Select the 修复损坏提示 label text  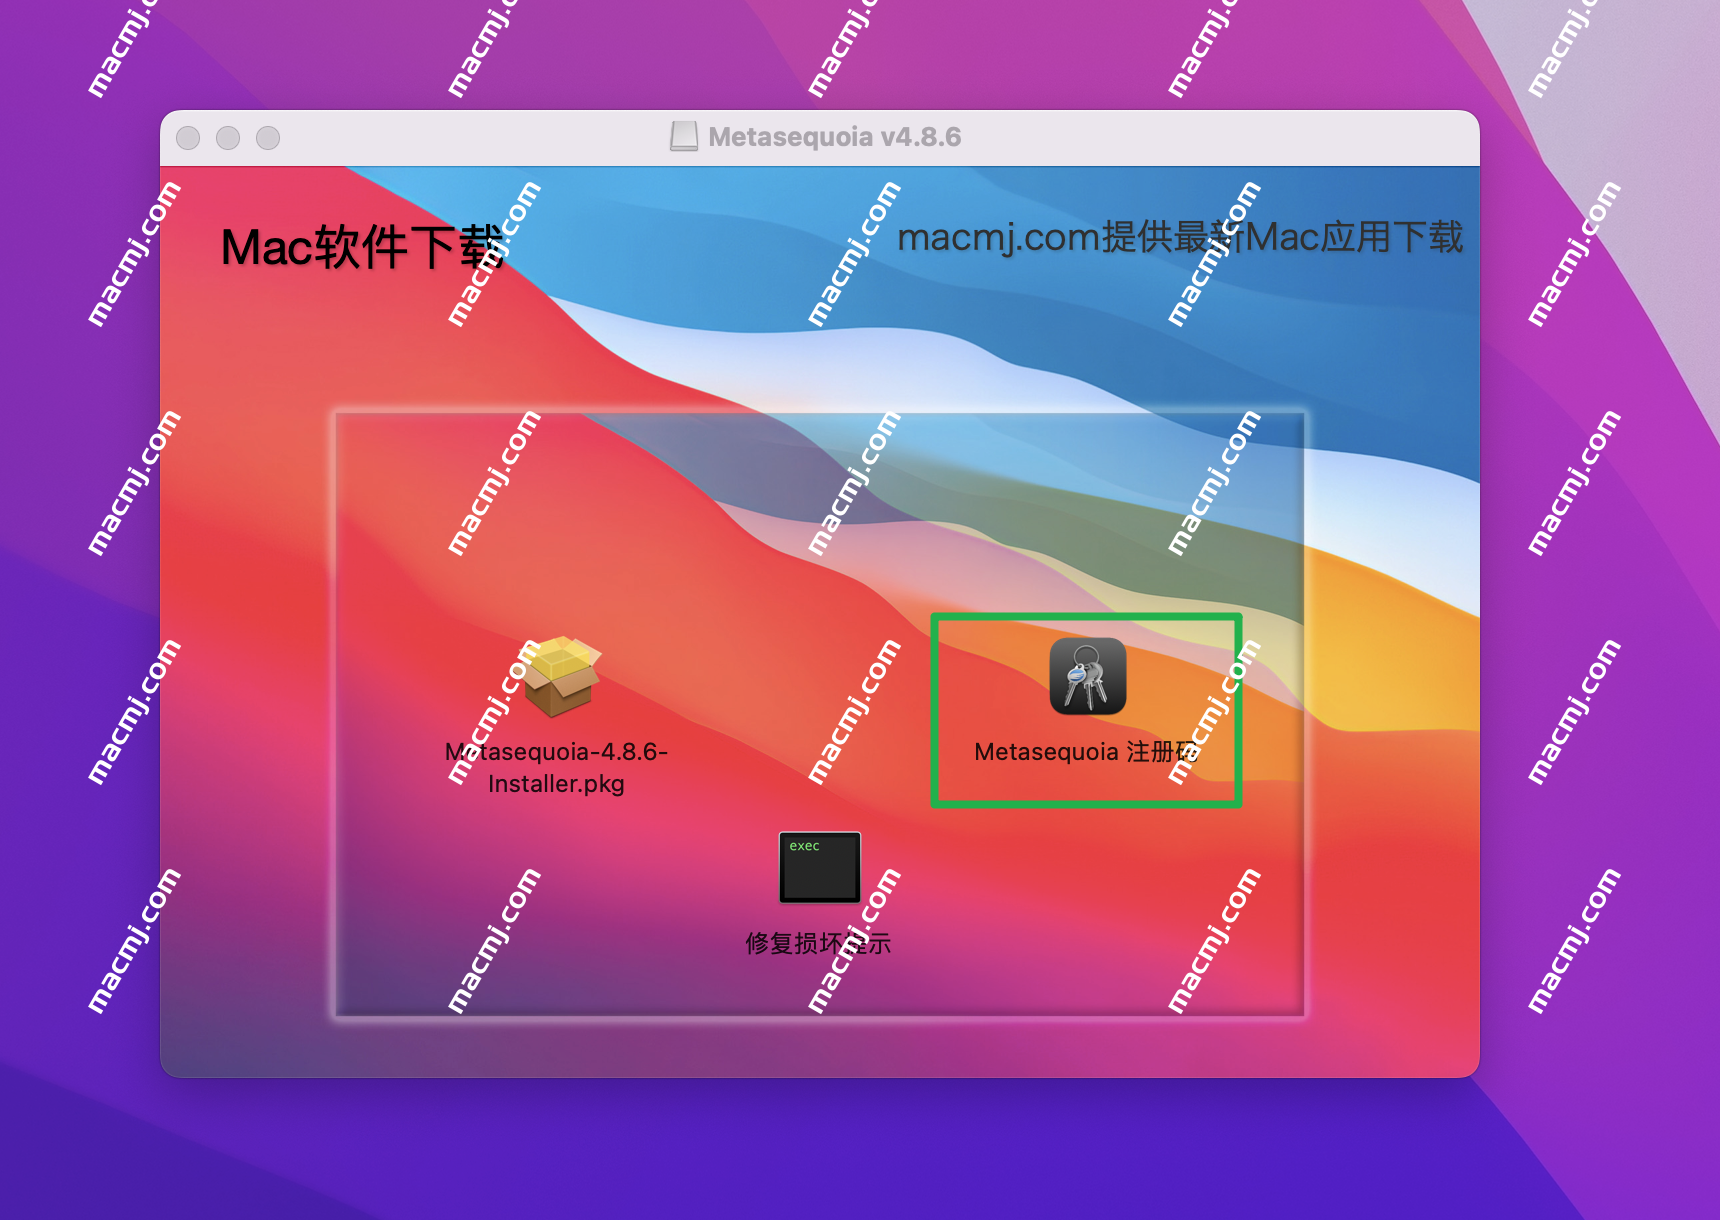coord(818,943)
